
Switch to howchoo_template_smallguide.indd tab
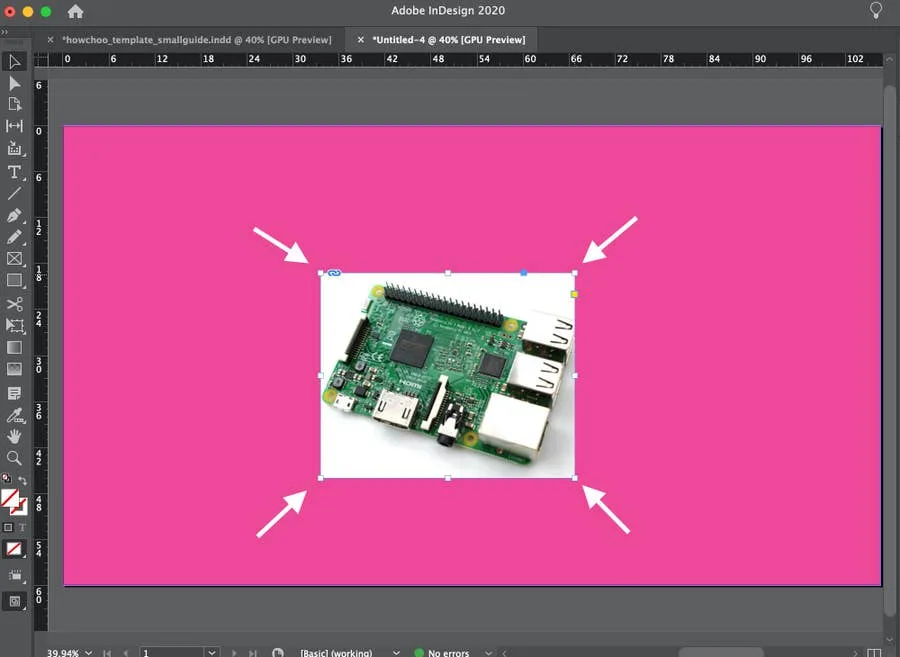click(x=196, y=39)
